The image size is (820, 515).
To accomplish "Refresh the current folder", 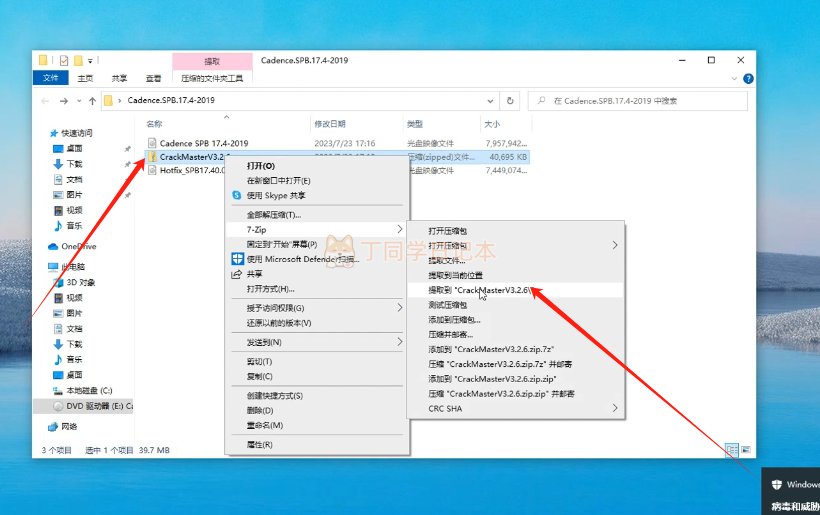I will pyautogui.click(x=510, y=101).
